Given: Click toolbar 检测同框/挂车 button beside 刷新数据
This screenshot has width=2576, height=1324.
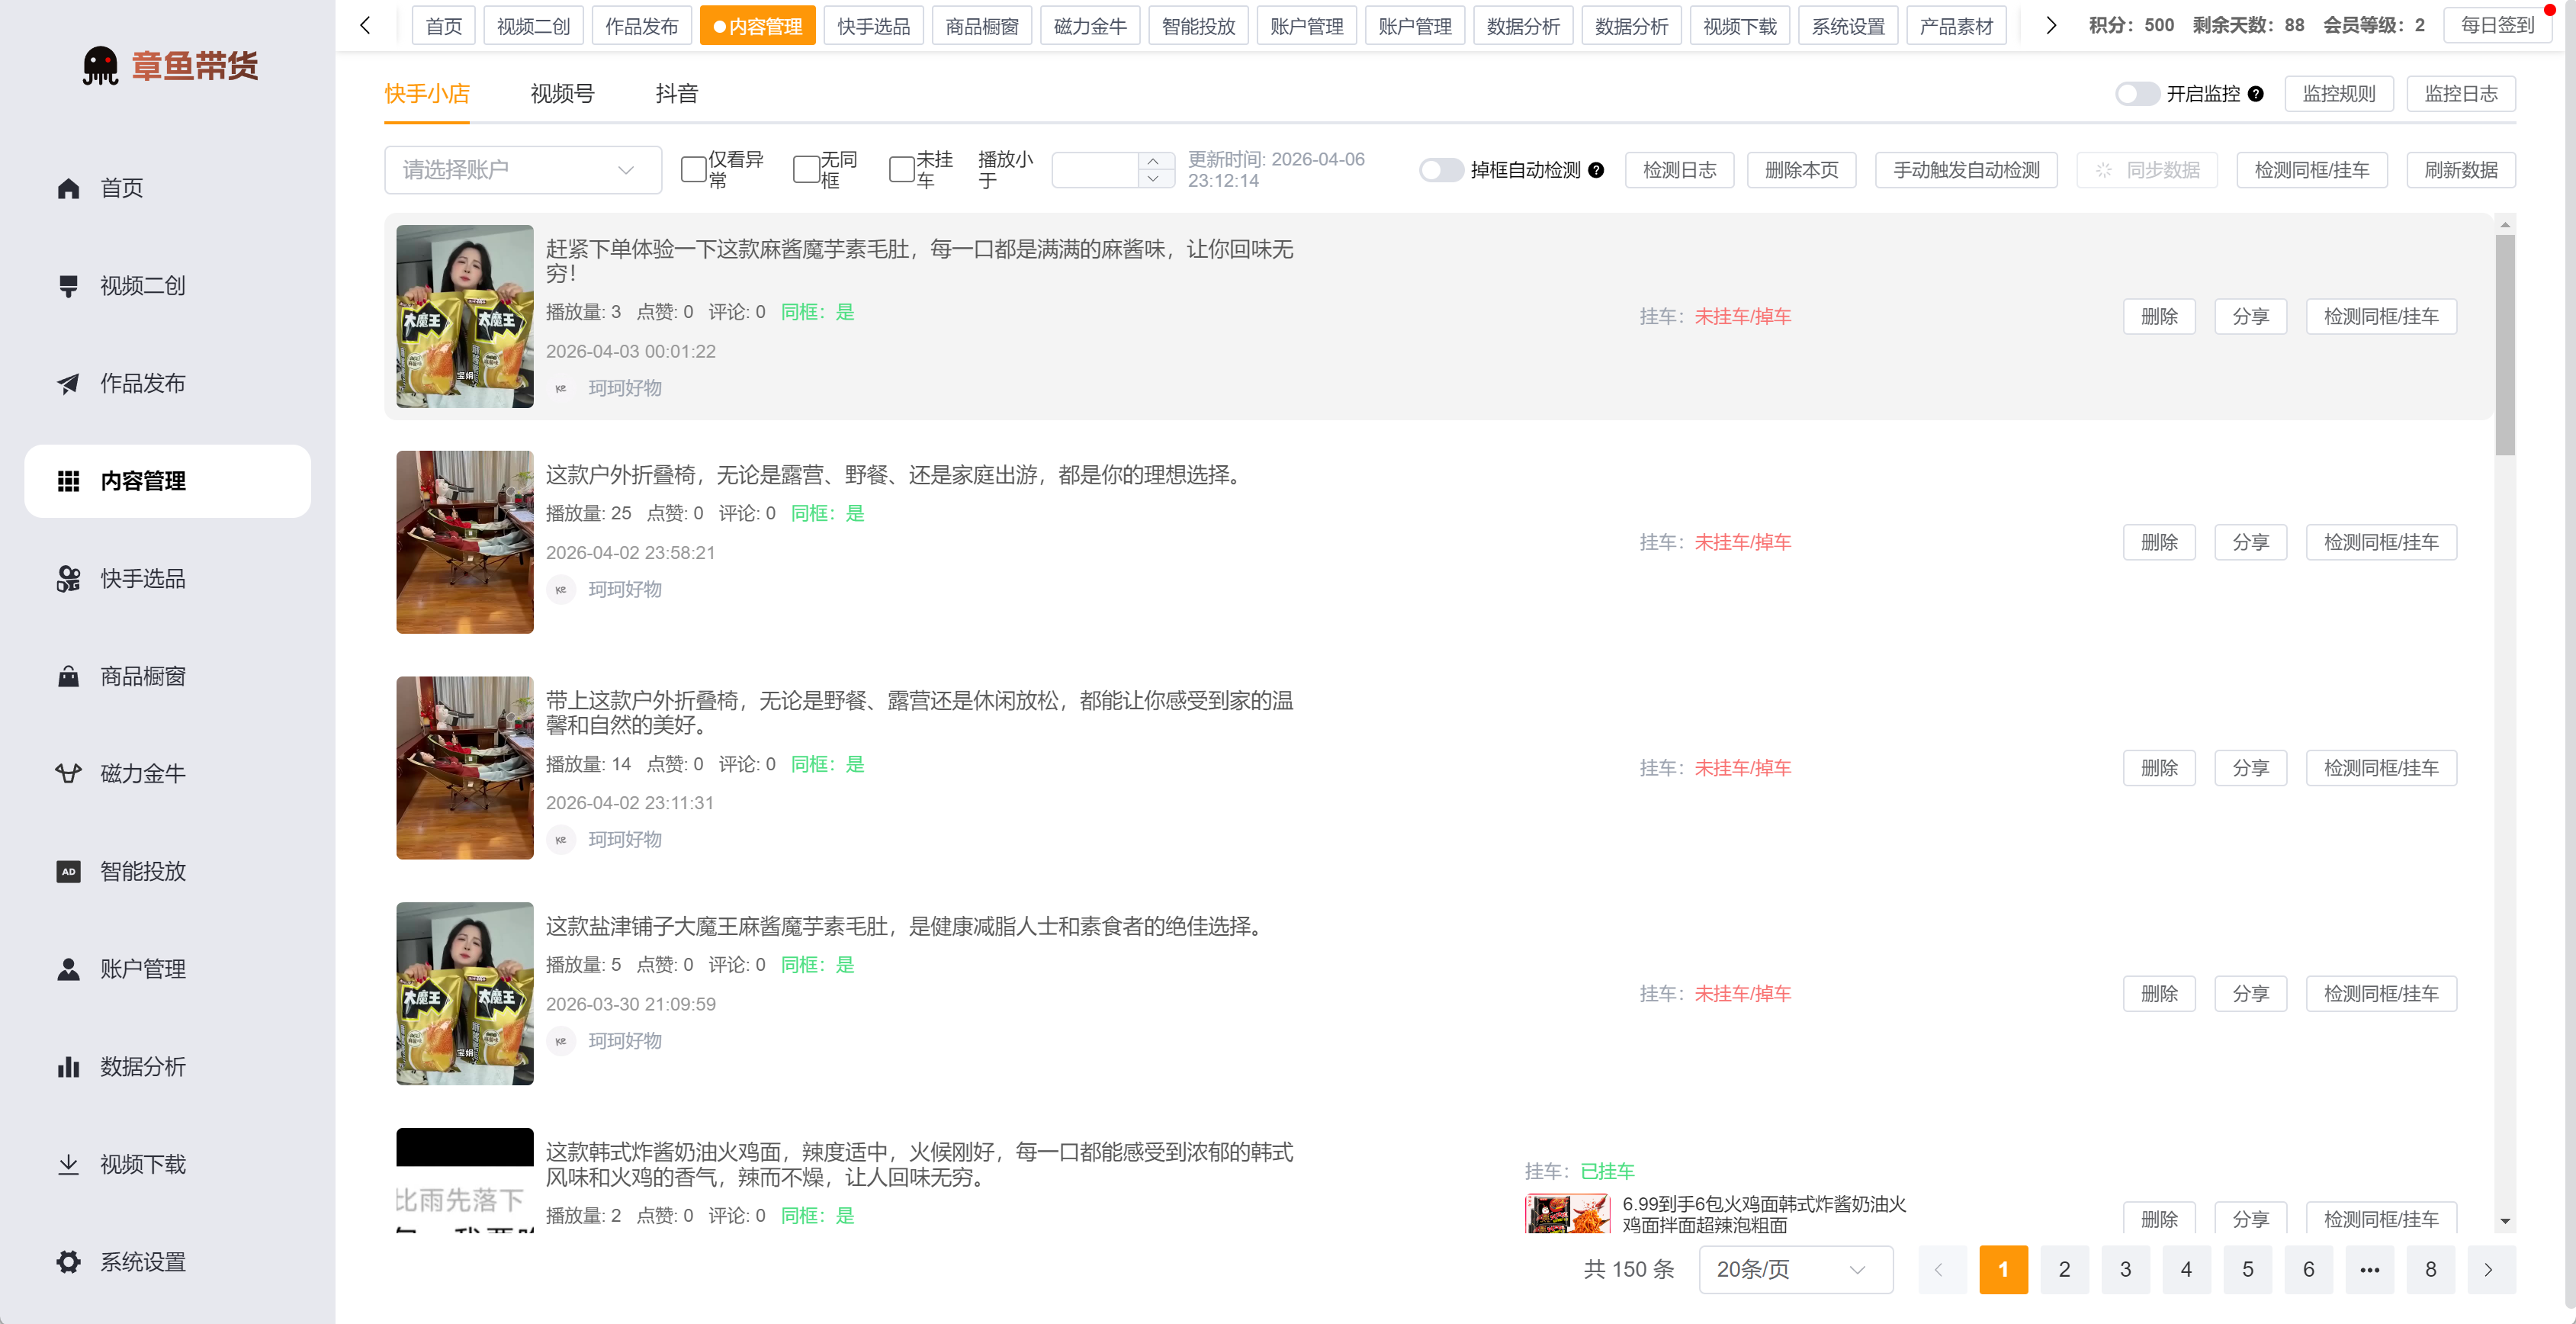Looking at the screenshot, I should coord(2312,170).
